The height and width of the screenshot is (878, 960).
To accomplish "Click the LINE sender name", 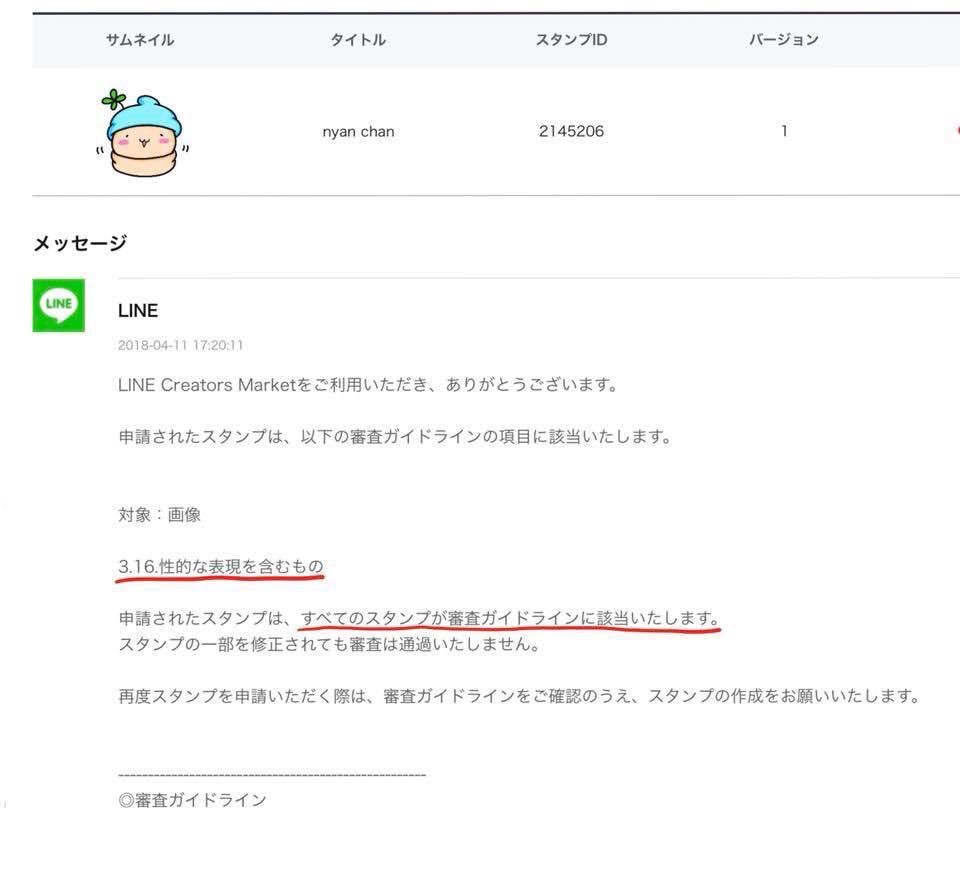I will tap(138, 310).
